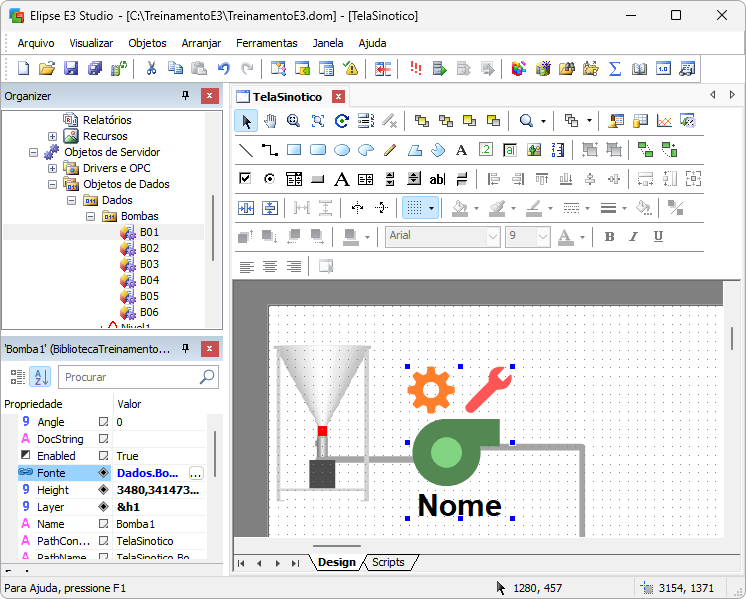Screen dimensions: 746x599
Task: Select B03 in the Bombas tree
Action: (x=149, y=264)
